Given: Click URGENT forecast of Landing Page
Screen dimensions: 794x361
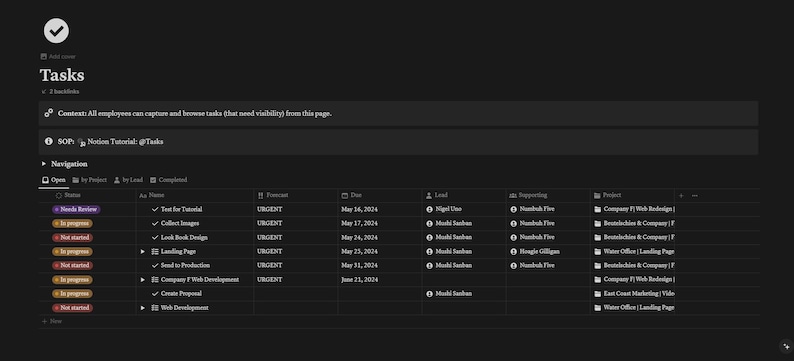Looking at the screenshot, I should pyautogui.click(x=269, y=252).
